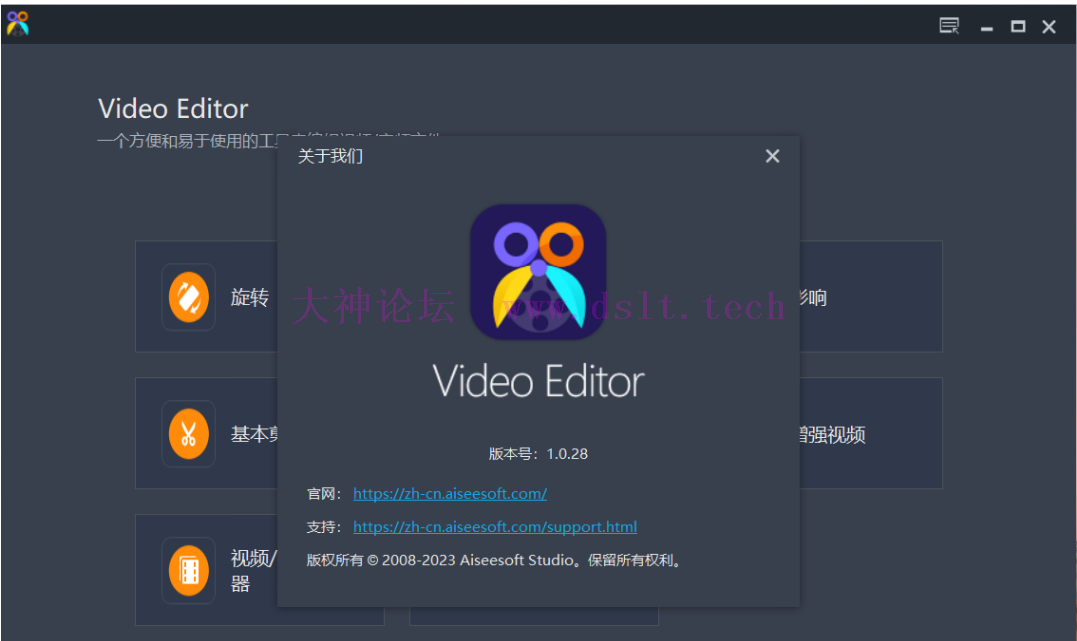Viewport: 1077px width, 641px height.
Task: Click the Video Editor name in about dialog
Action: [x=538, y=381]
